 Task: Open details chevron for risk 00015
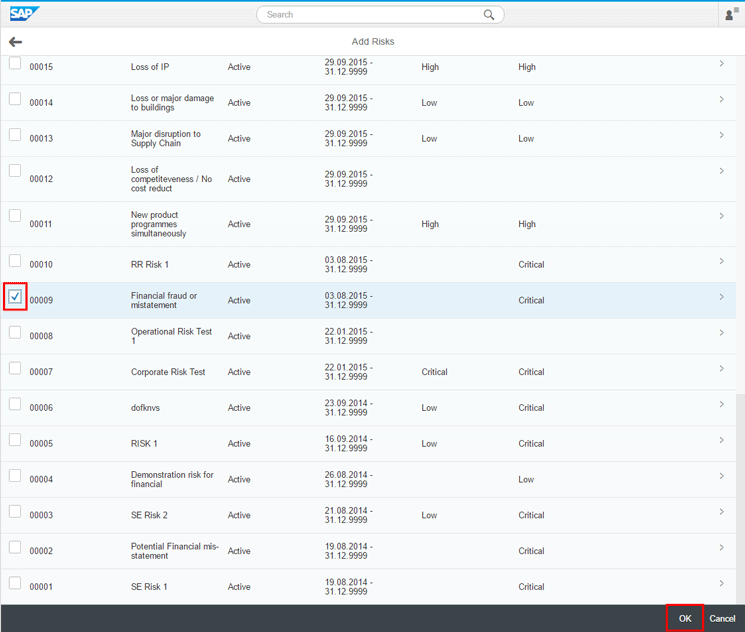[x=721, y=64]
